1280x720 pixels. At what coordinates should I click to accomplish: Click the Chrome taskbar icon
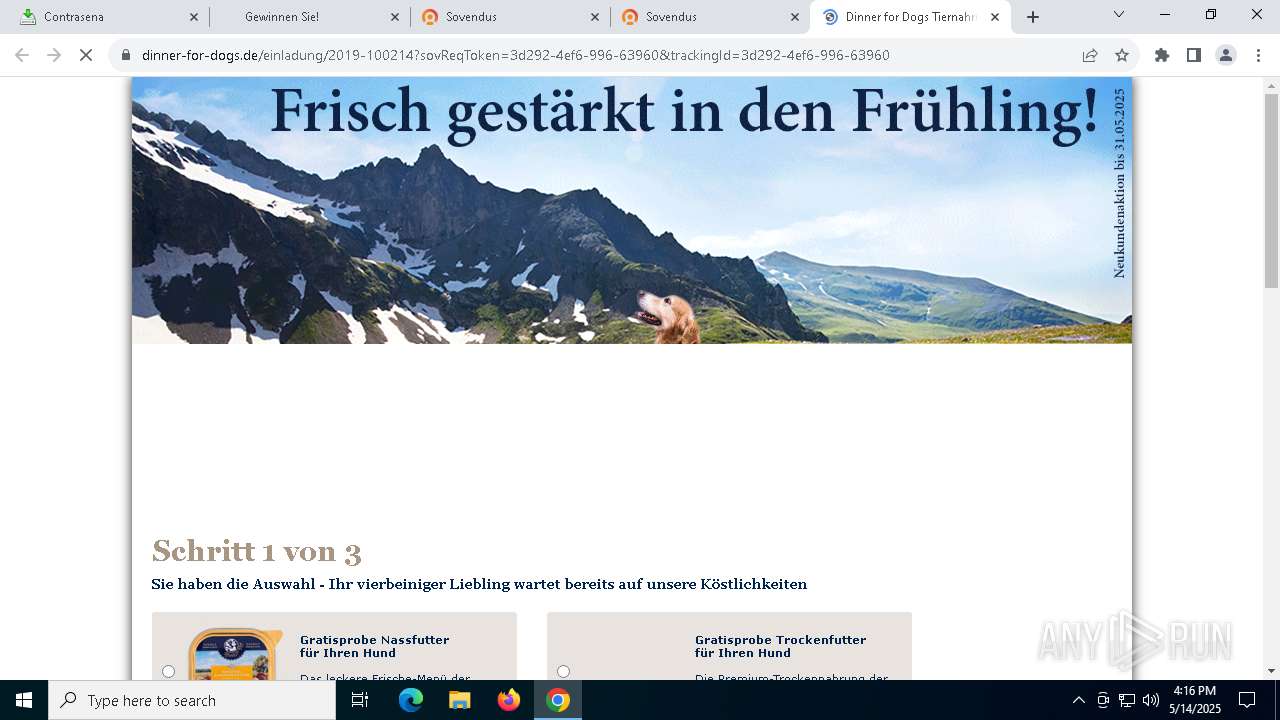[558, 700]
